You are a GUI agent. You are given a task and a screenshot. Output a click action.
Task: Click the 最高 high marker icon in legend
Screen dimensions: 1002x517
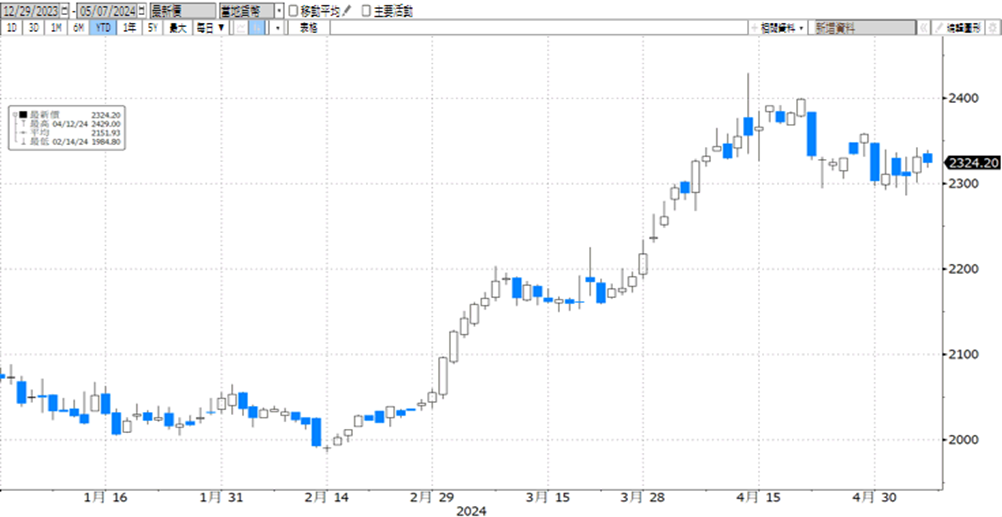tap(24, 123)
